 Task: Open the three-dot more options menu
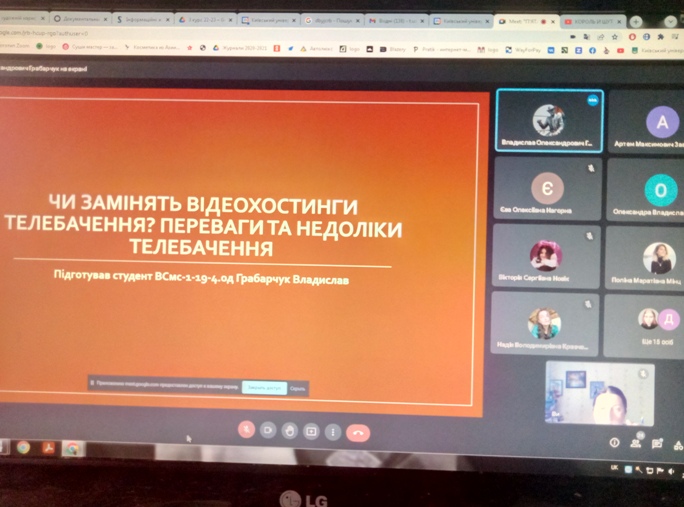333,432
